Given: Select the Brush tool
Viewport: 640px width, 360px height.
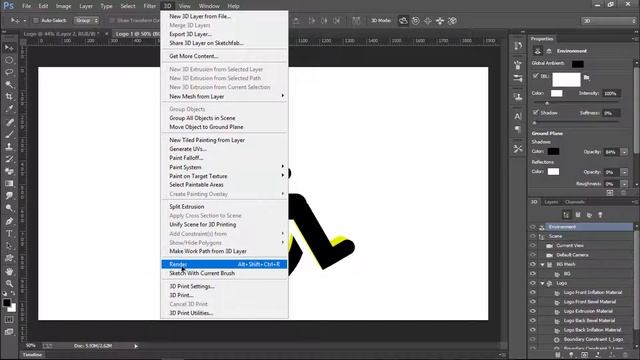Looking at the screenshot, I should point(9,134).
